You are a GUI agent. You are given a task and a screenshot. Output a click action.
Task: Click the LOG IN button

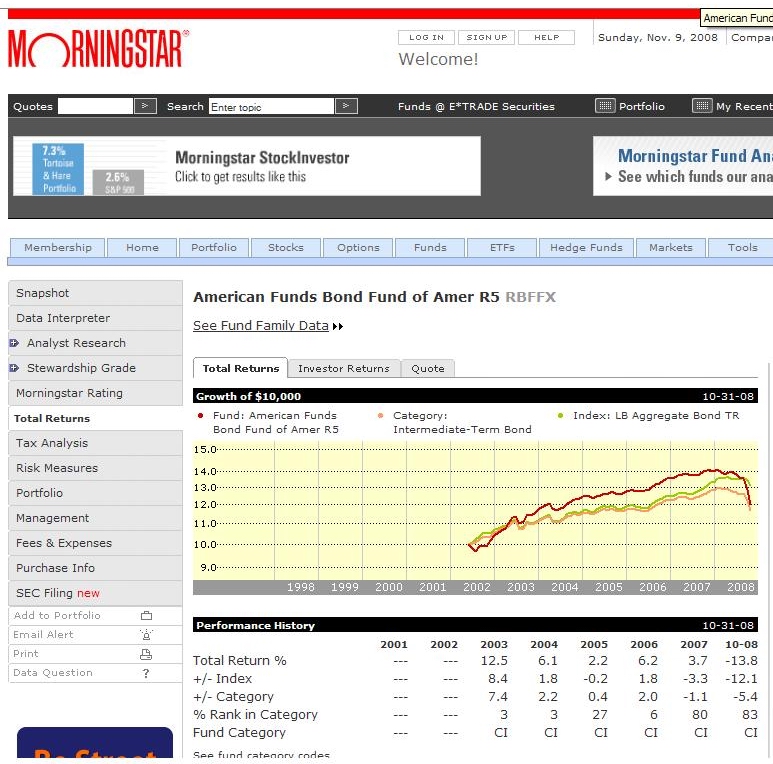(426, 37)
